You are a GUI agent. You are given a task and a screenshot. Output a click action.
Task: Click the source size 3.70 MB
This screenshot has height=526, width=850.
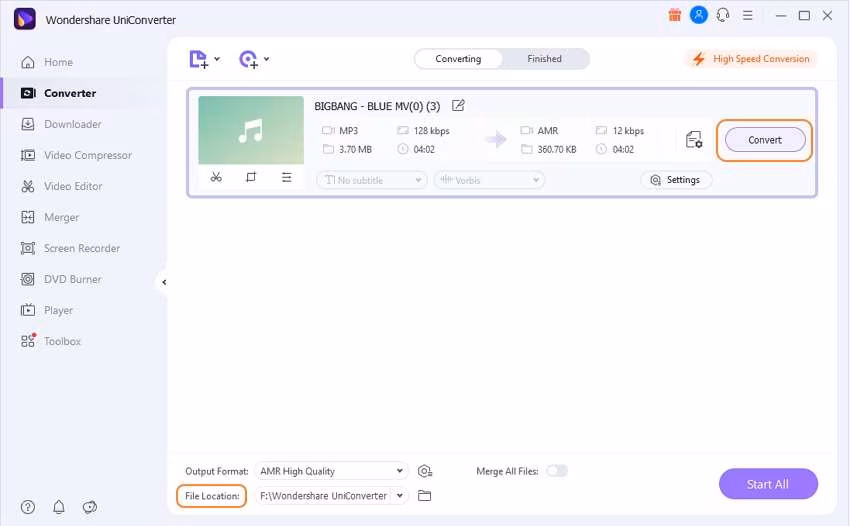(355, 149)
